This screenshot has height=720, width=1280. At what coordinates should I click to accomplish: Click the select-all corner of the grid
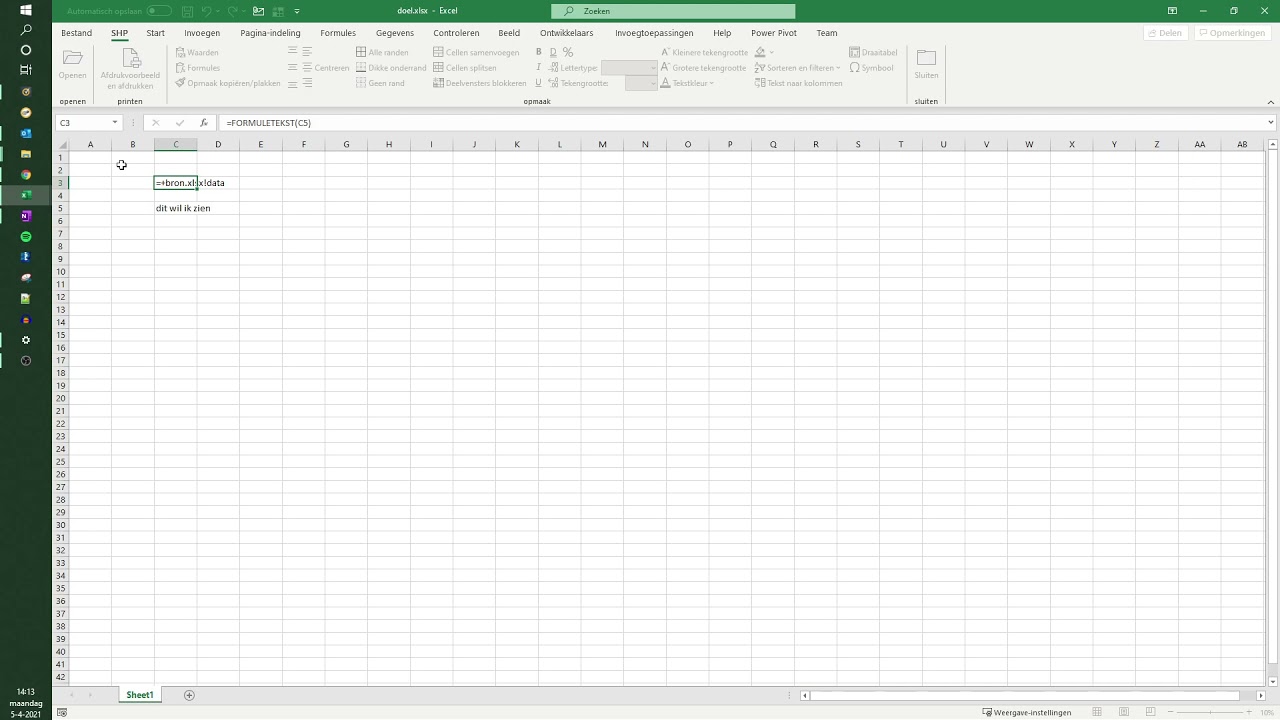click(61, 145)
